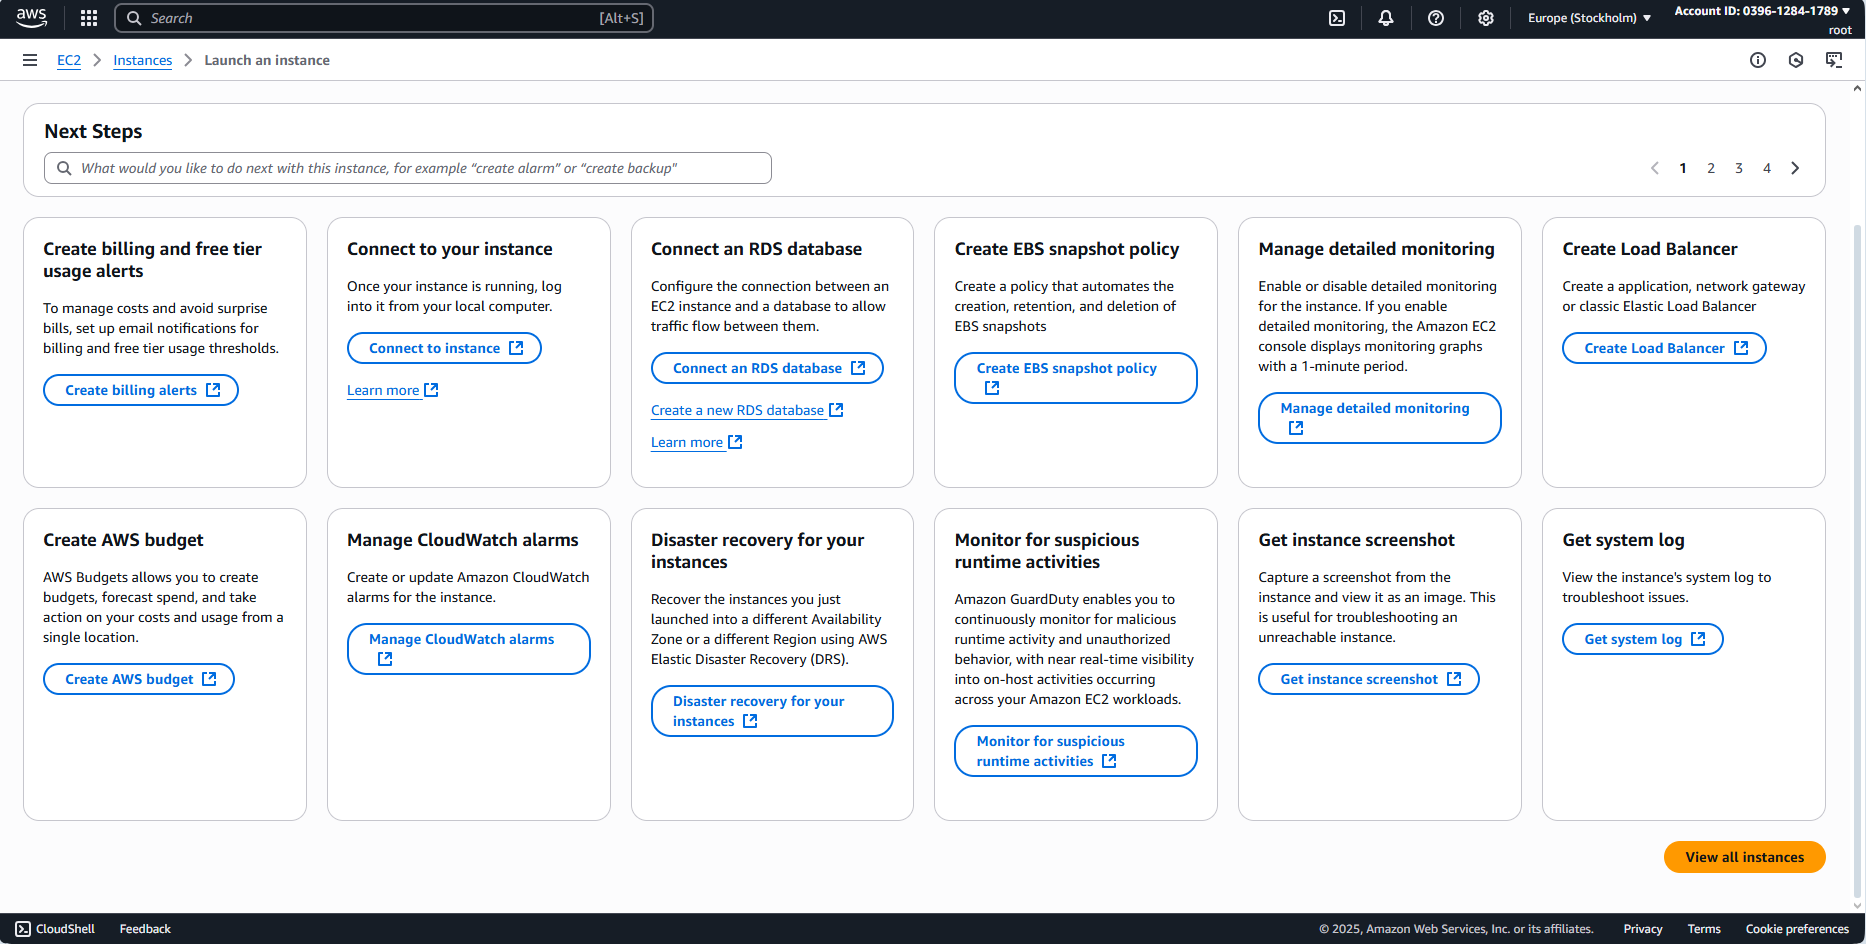Click the AWS logo home icon
Viewport: 1866px width, 944px height.
click(x=32, y=18)
